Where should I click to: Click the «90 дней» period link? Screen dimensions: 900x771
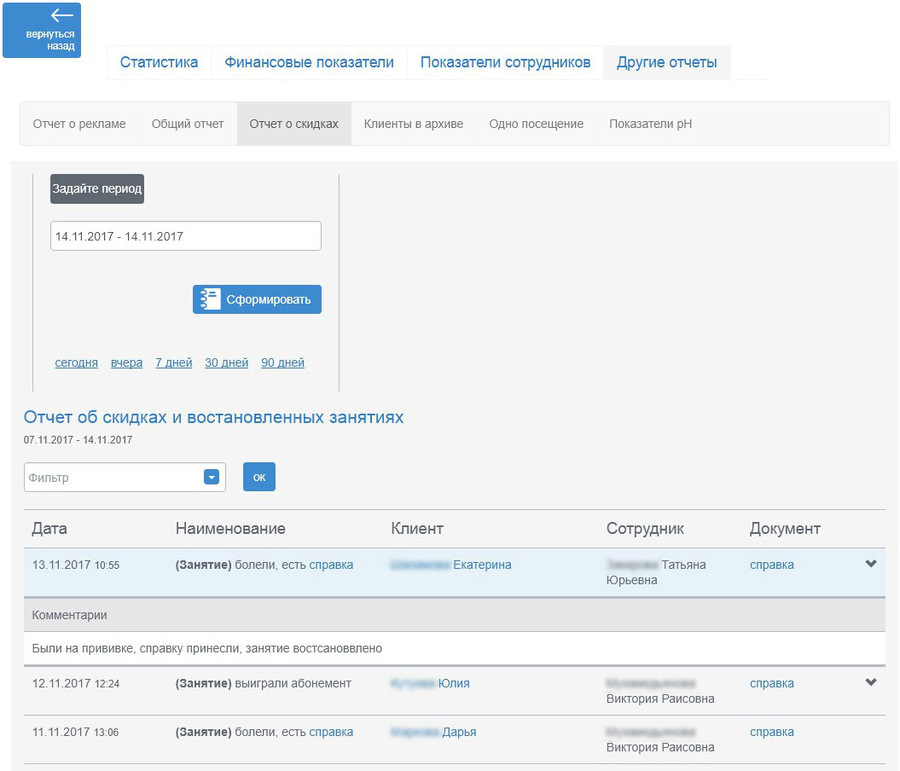click(x=282, y=362)
